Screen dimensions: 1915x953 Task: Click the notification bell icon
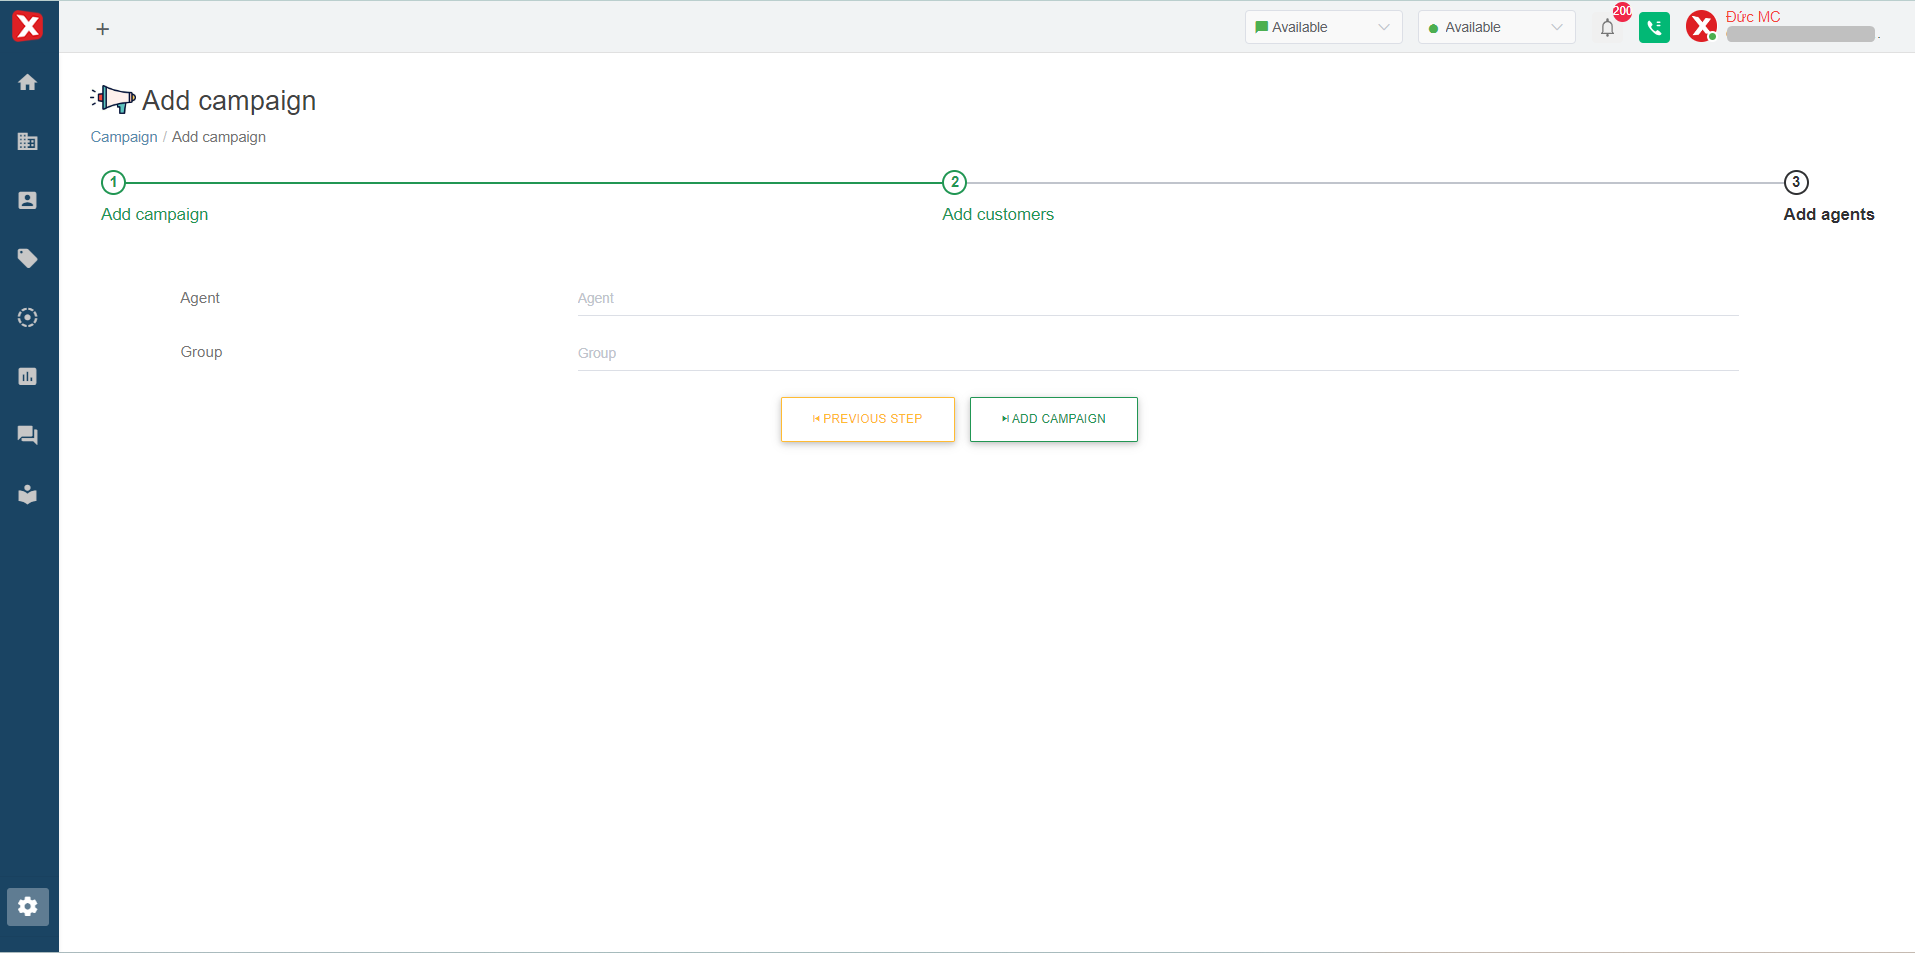coord(1607,28)
